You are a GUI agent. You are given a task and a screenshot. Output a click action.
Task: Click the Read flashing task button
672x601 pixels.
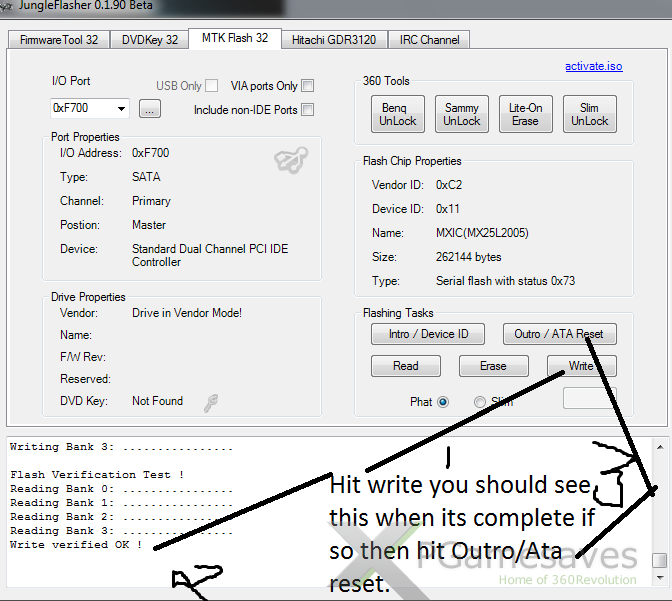[x=405, y=366]
